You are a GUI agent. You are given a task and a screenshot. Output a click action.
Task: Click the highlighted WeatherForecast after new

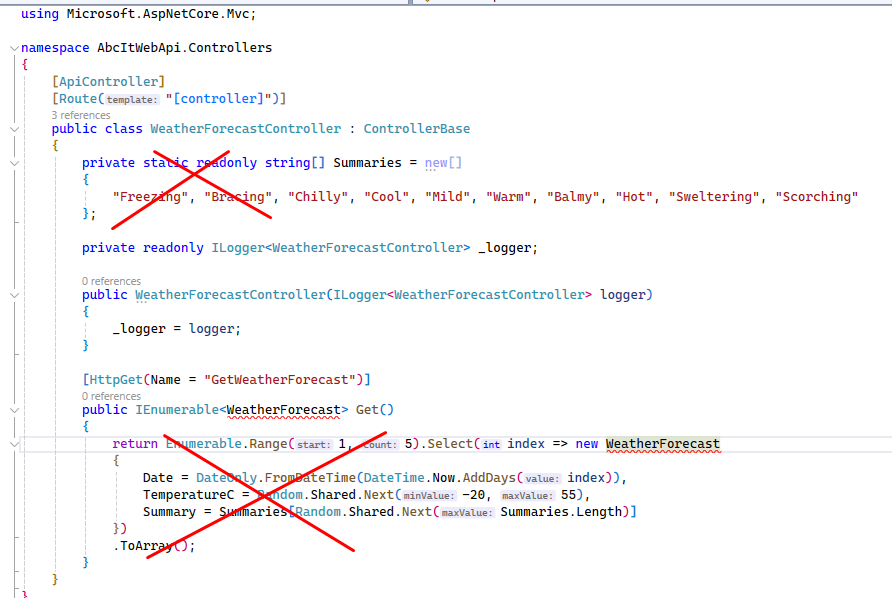tap(662, 444)
